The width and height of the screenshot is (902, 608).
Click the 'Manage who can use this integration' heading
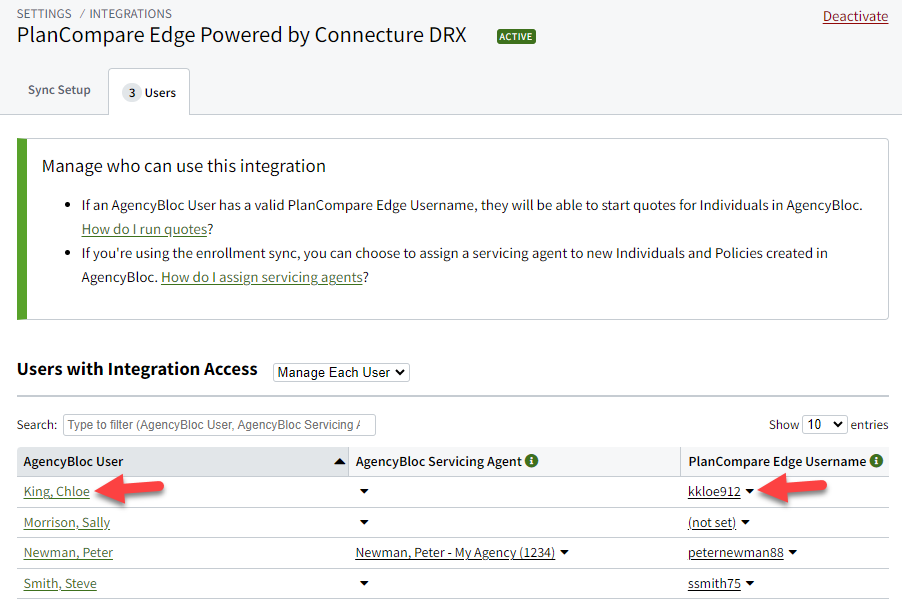(184, 166)
